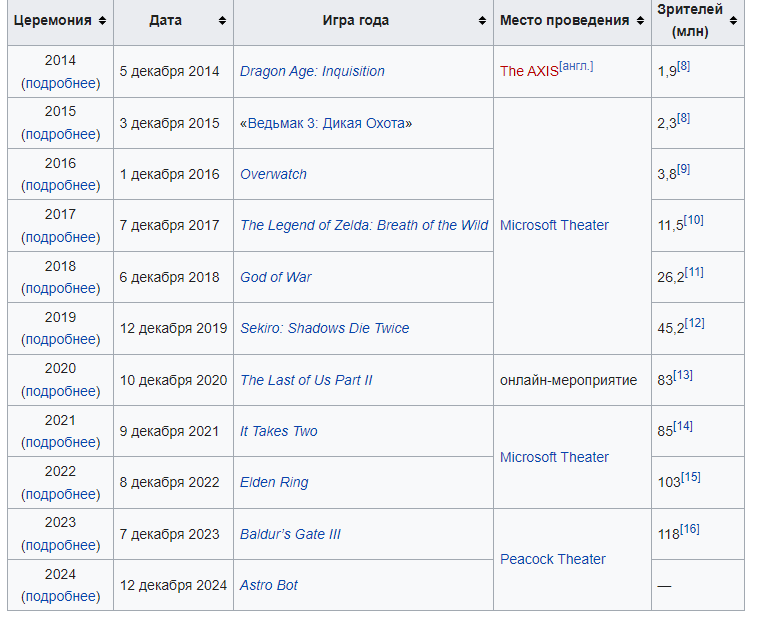Open footnote [8] next to 1,9
757x626 pixels.
683,66
